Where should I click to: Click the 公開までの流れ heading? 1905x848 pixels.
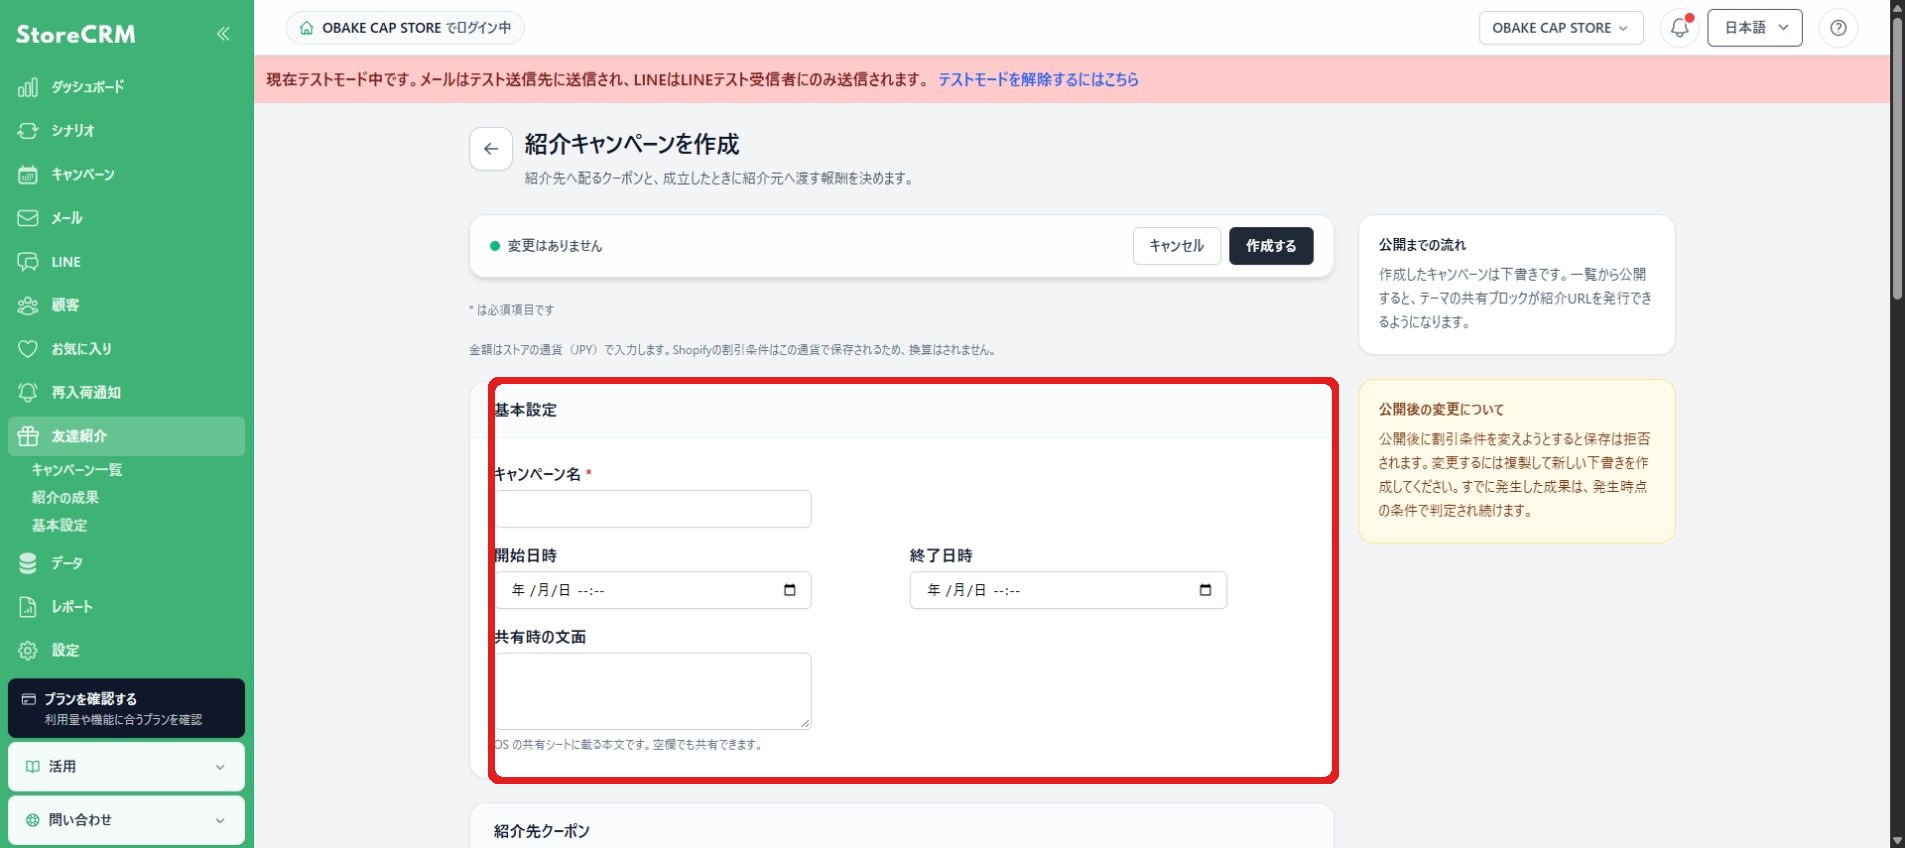pyautogui.click(x=1422, y=245)
